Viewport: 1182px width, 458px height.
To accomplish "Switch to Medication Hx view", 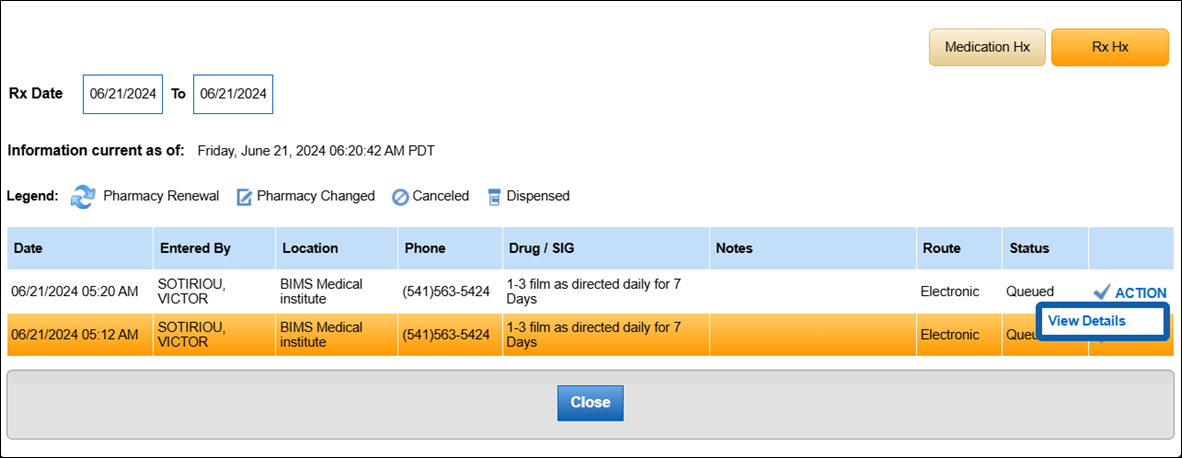I will 987,47.
